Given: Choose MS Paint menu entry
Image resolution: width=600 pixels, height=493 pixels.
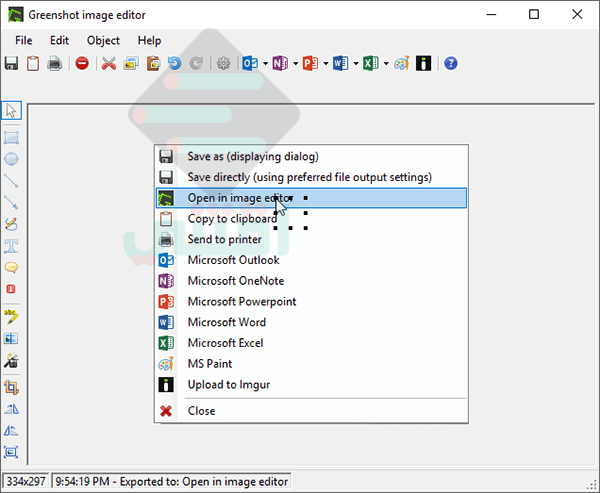Looking at the screenshot, I should coord(311,364).
